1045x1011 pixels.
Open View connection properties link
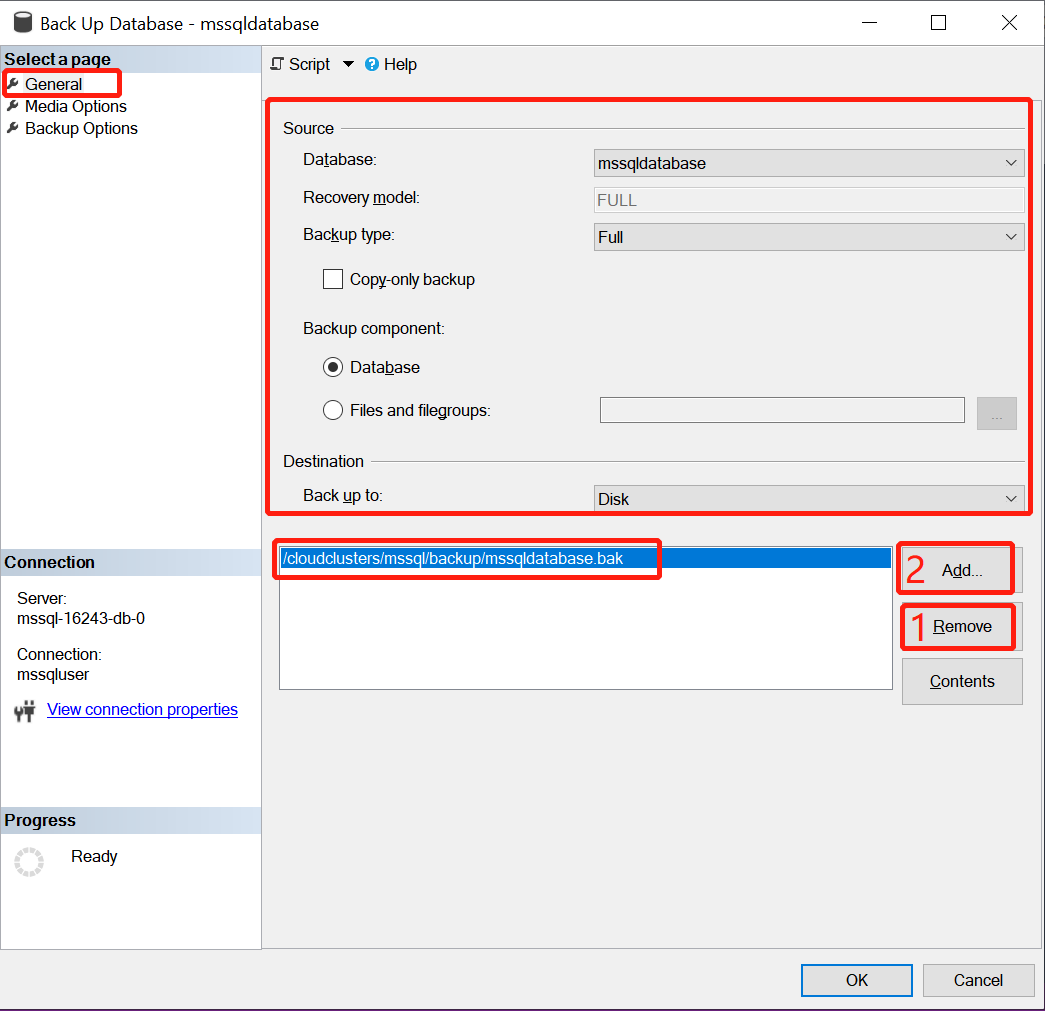point(142,710)
